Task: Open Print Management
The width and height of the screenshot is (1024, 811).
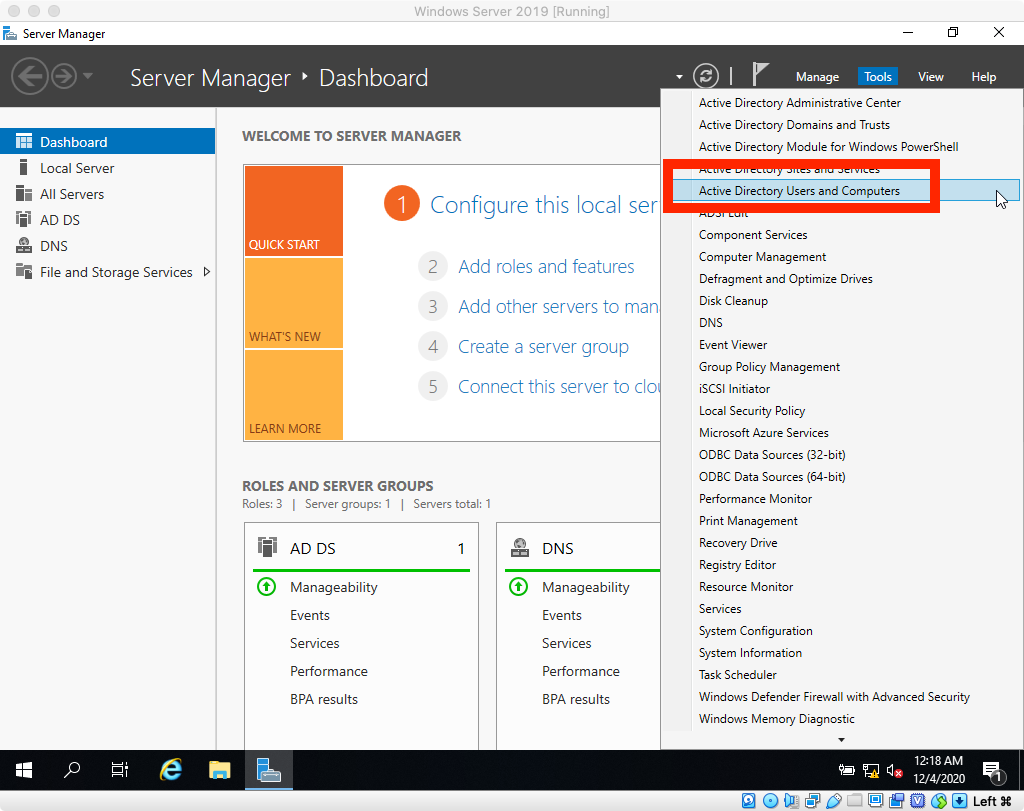Action: click(x=748, y=521)
